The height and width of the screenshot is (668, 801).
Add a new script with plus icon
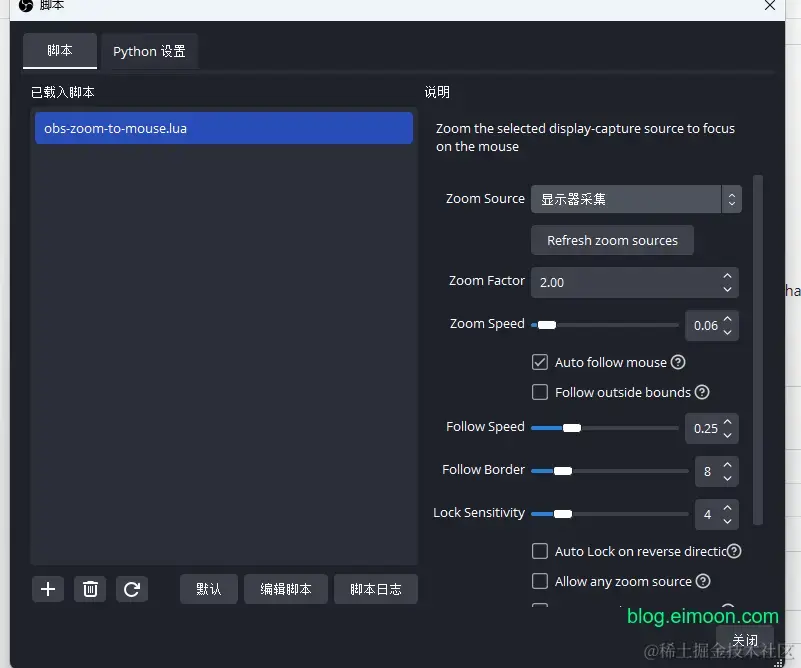48,589
